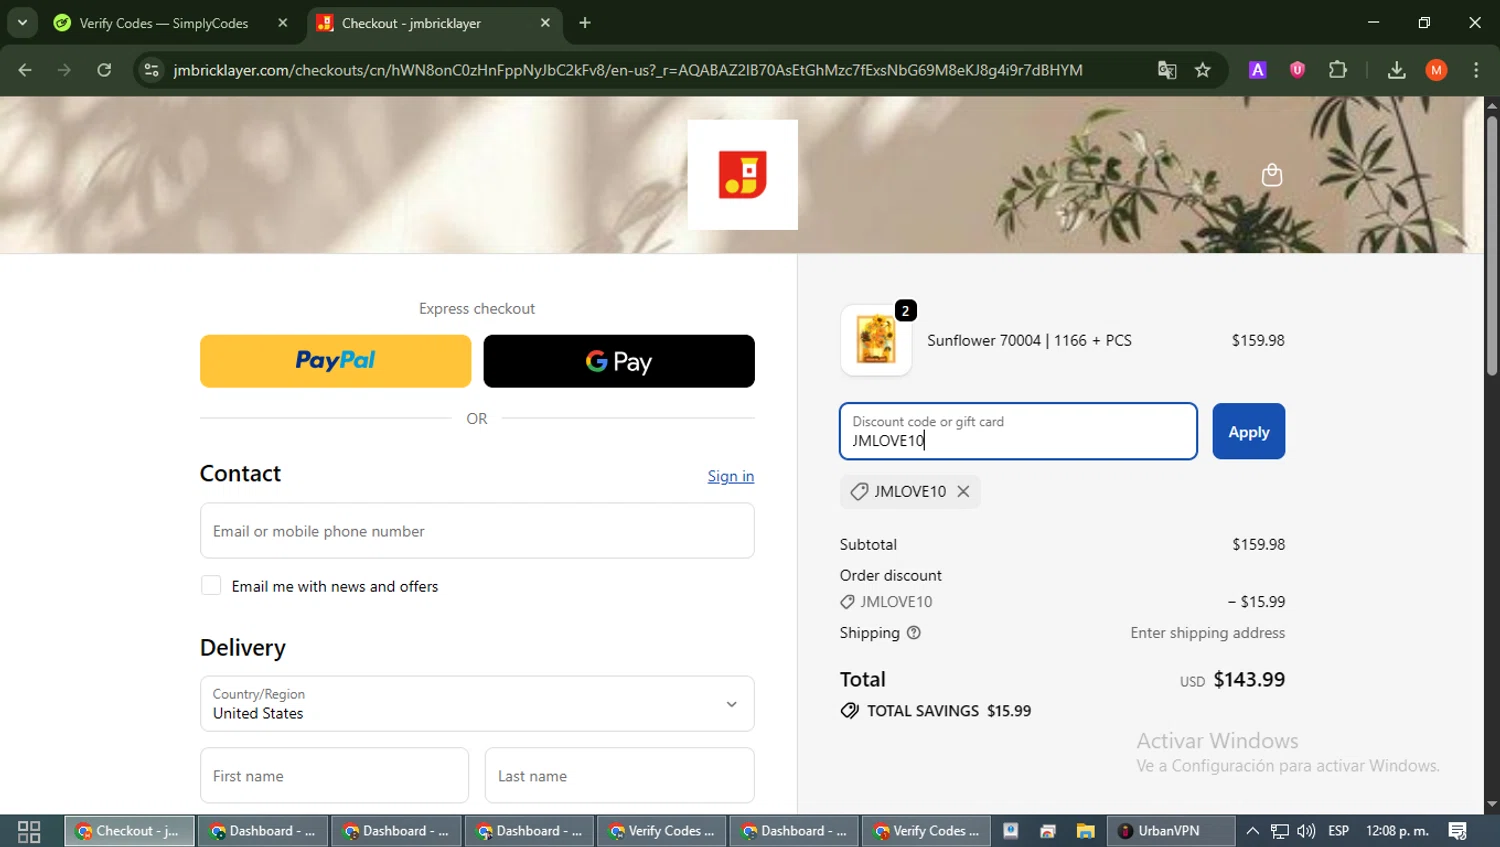
Task: Click the Total amount $143.99
Action: tap(1249, 679)
